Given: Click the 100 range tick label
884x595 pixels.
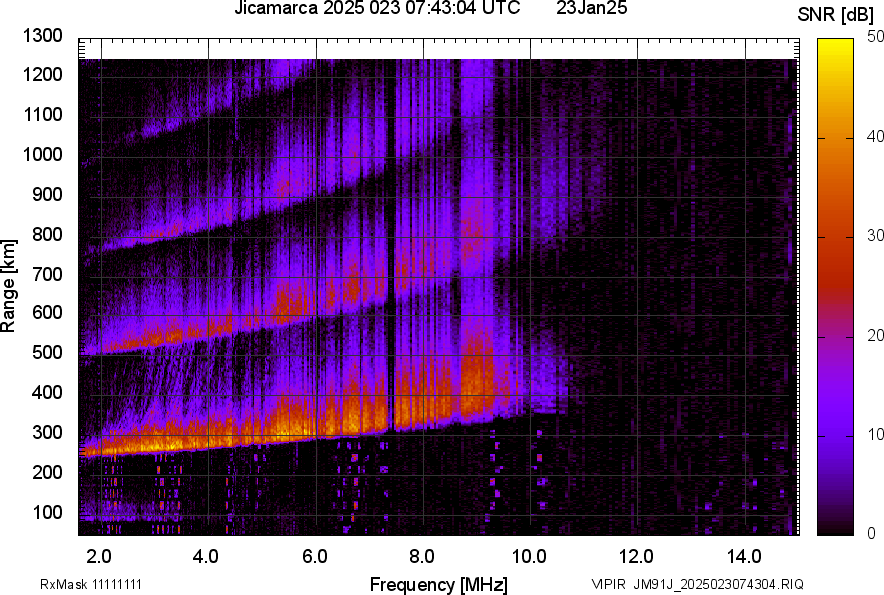Looking at the screenshot, I should point(47,512).
